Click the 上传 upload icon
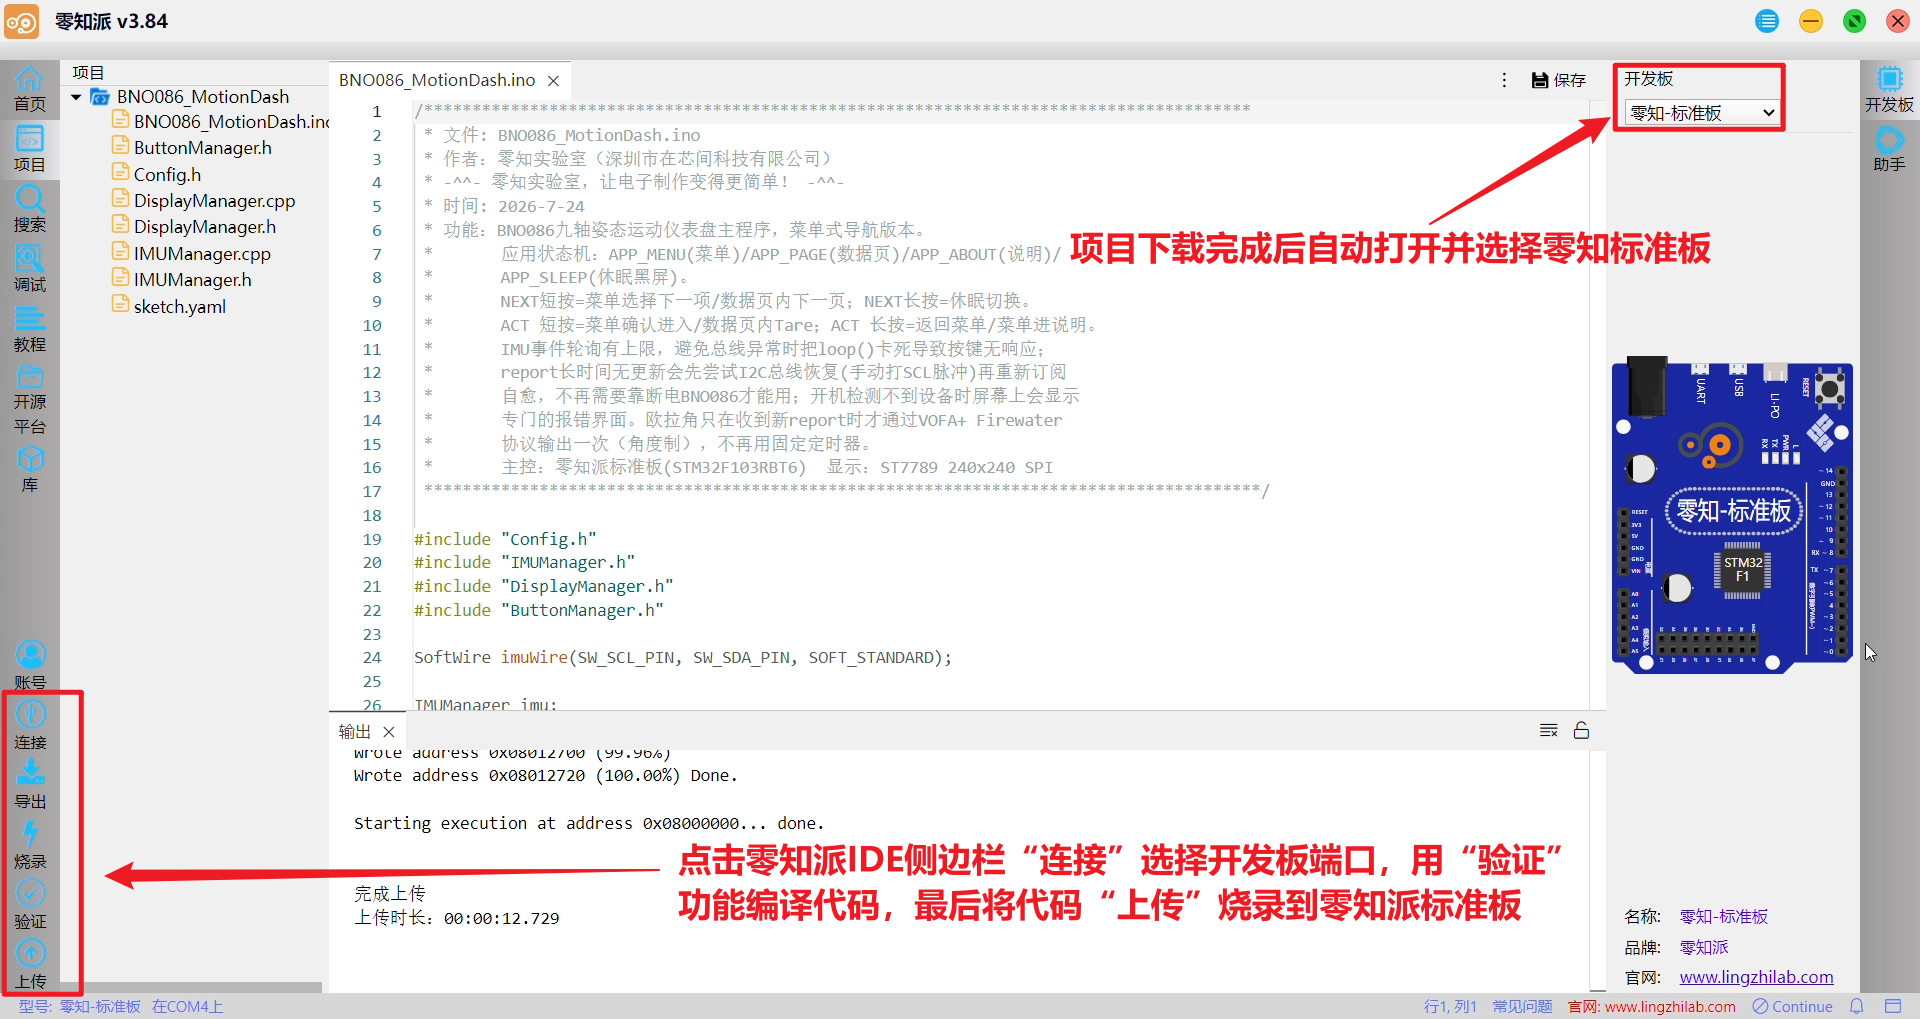 click(x=30, y=965)
